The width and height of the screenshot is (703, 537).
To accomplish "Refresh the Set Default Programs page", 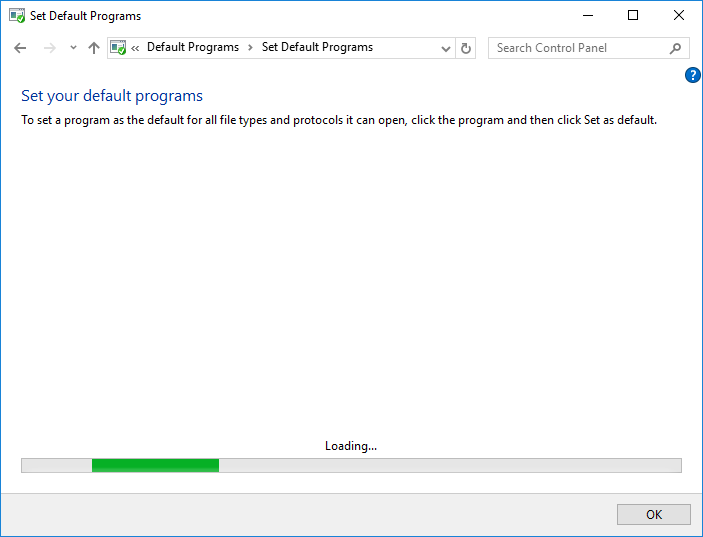I will point(466,48).
